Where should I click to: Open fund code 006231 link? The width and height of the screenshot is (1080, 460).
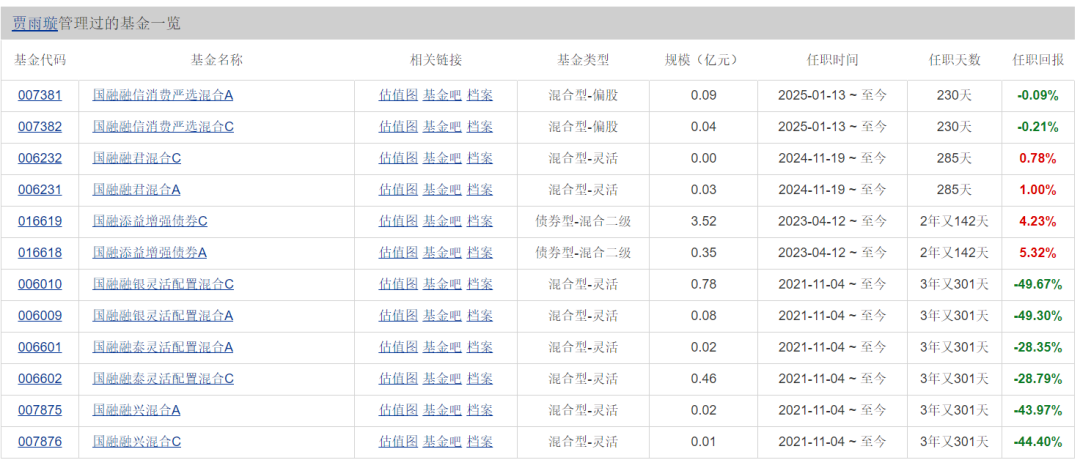39,189
